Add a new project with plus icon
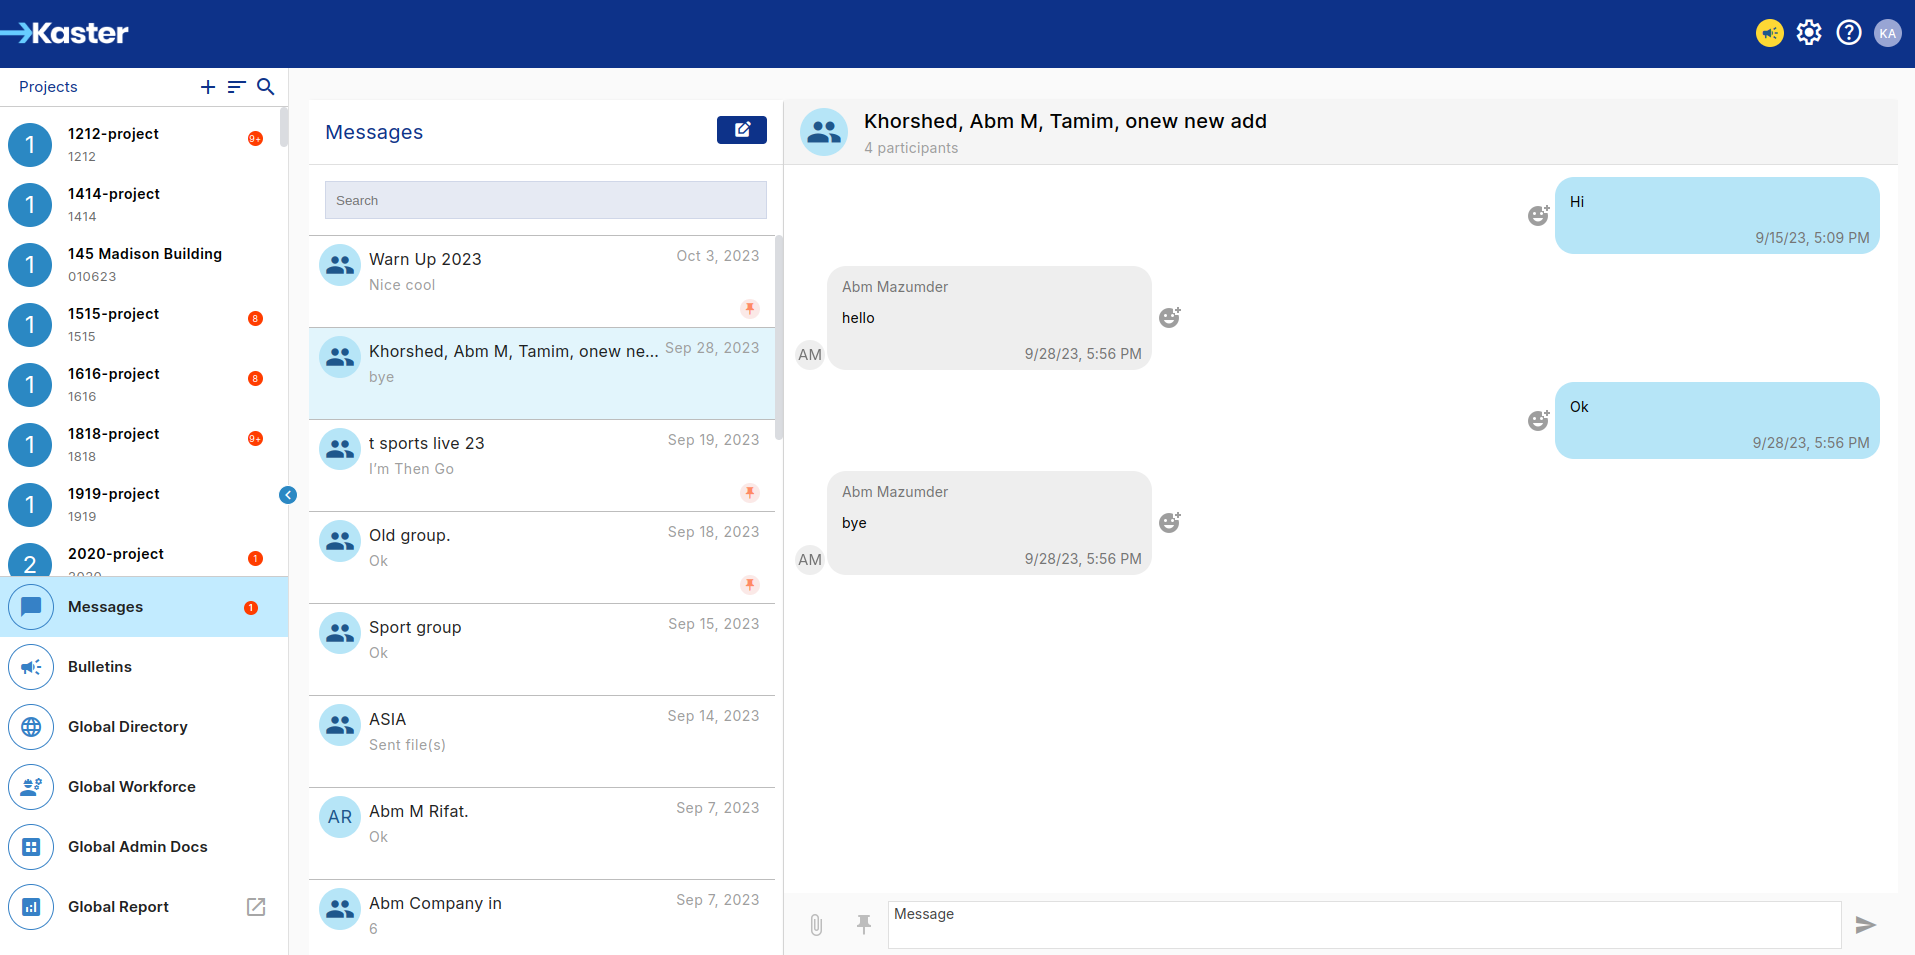The width and height of the screenshot is (1915, 955). pyautogui.click(x=208, y=87)
